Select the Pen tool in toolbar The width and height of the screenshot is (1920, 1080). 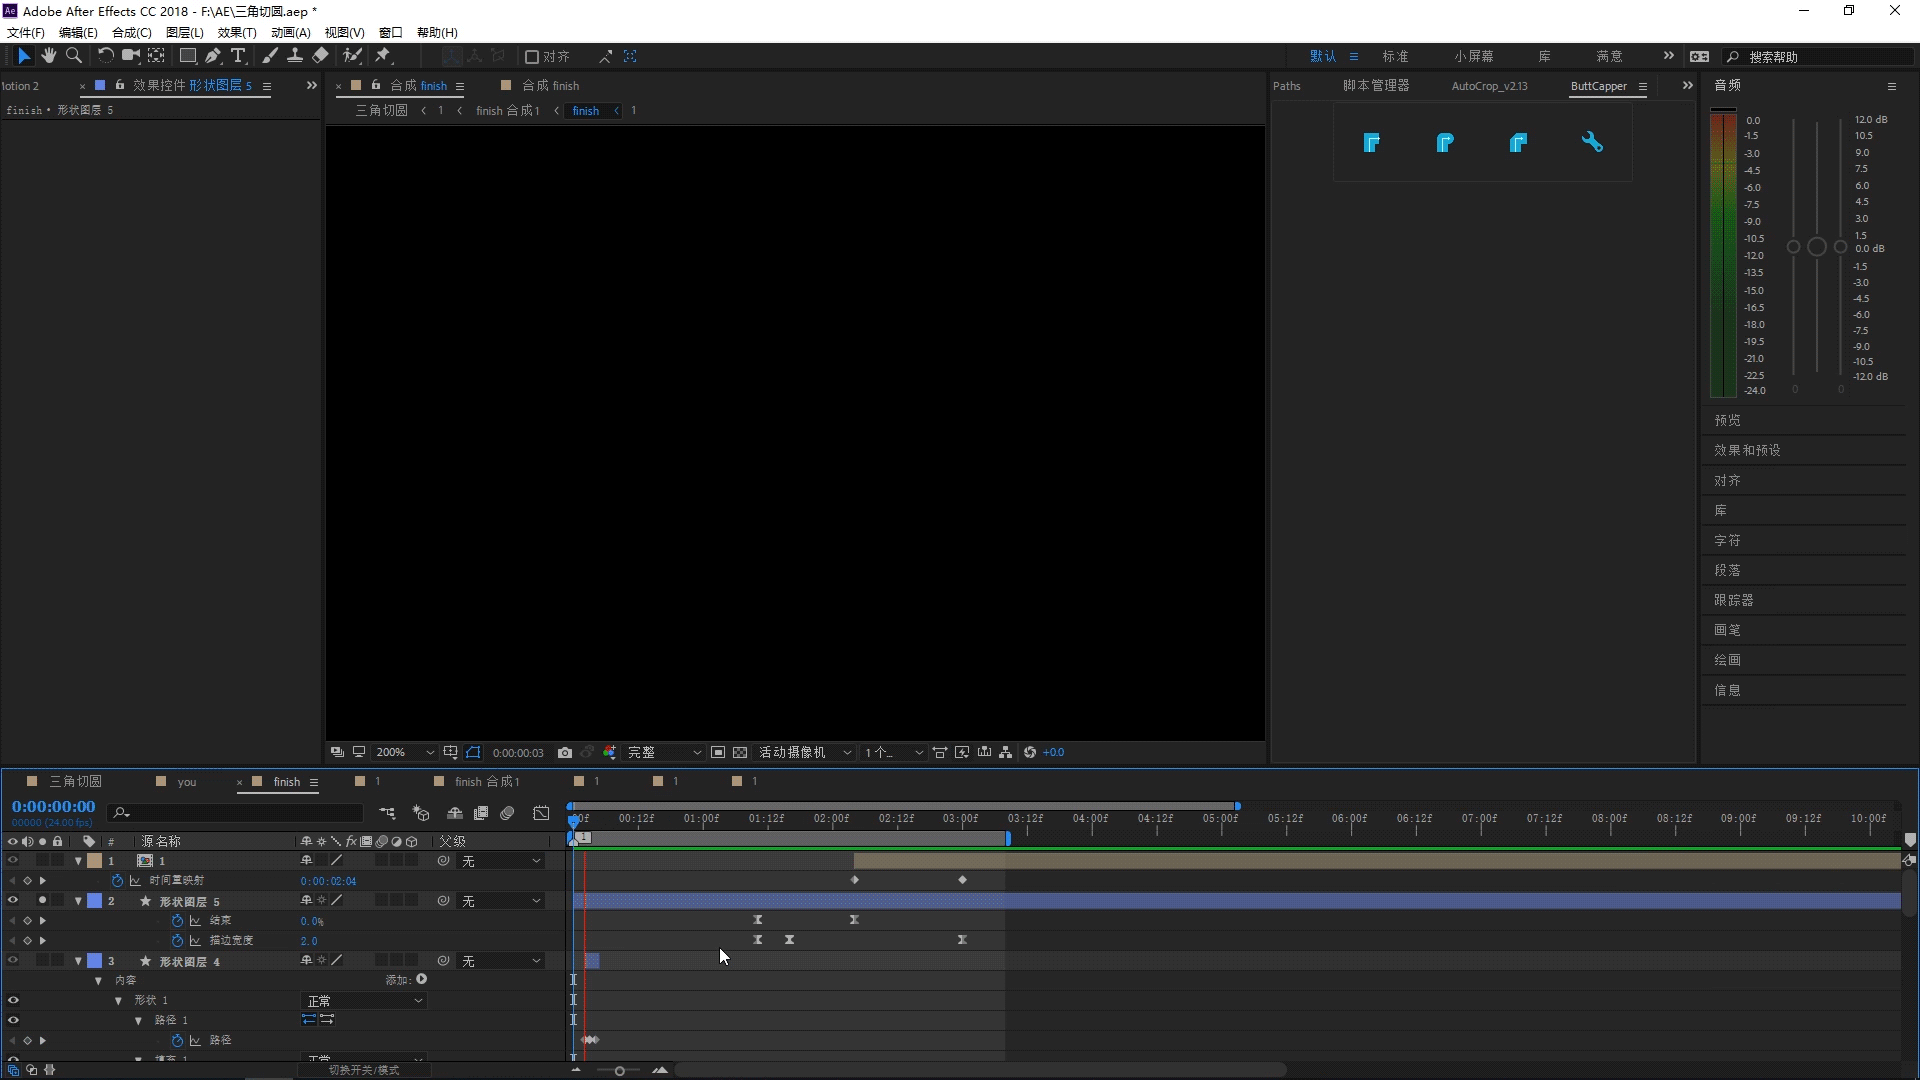pos(213,56)
